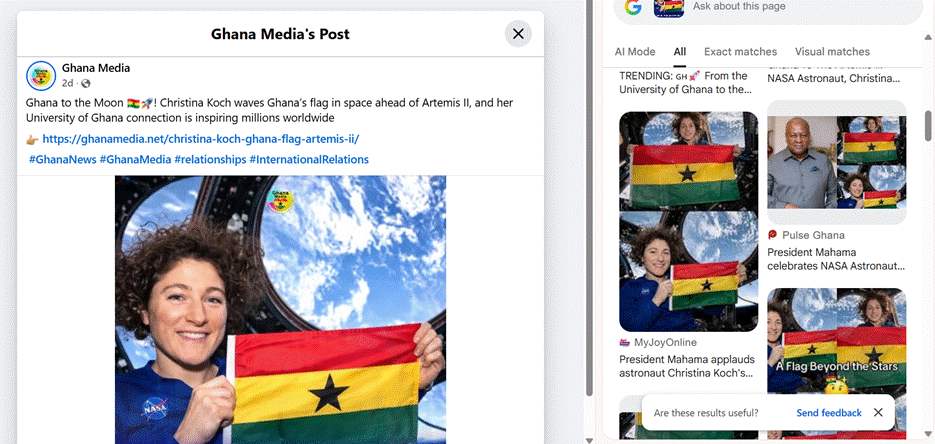Screen dimensions: 935x444
Task: Open the ghanamedia.net article link
Action: click(x=201, y=139)
